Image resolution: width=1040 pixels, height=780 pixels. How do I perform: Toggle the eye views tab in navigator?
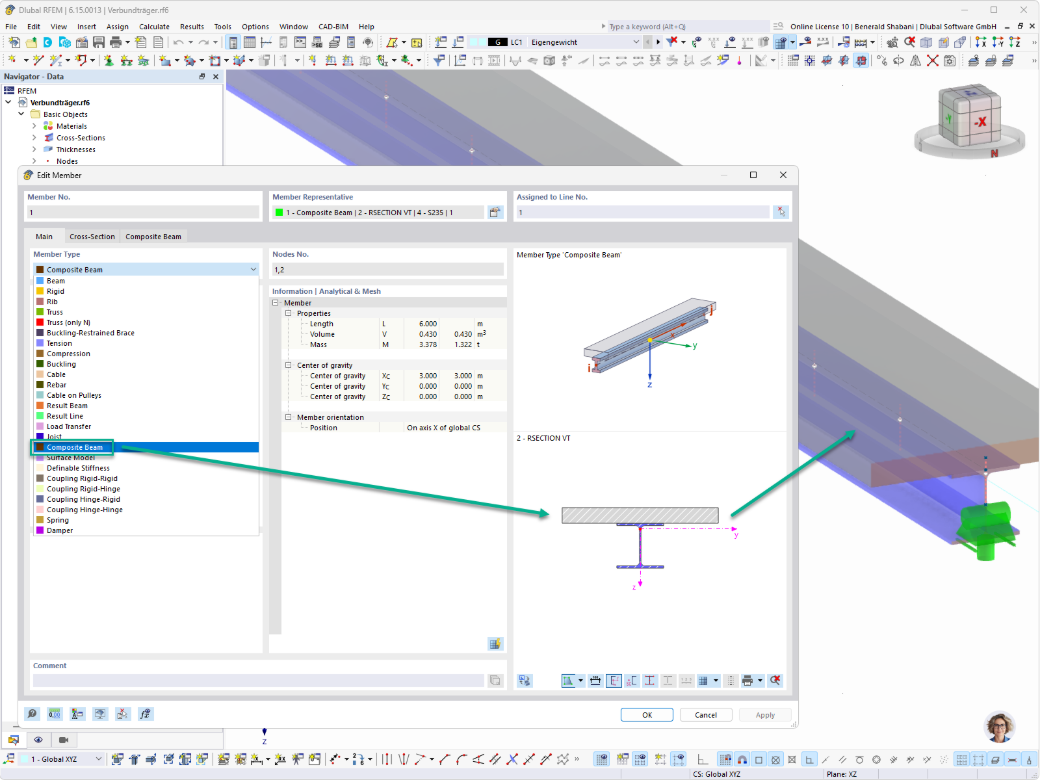pyautogui.click(x=38, y=740)
